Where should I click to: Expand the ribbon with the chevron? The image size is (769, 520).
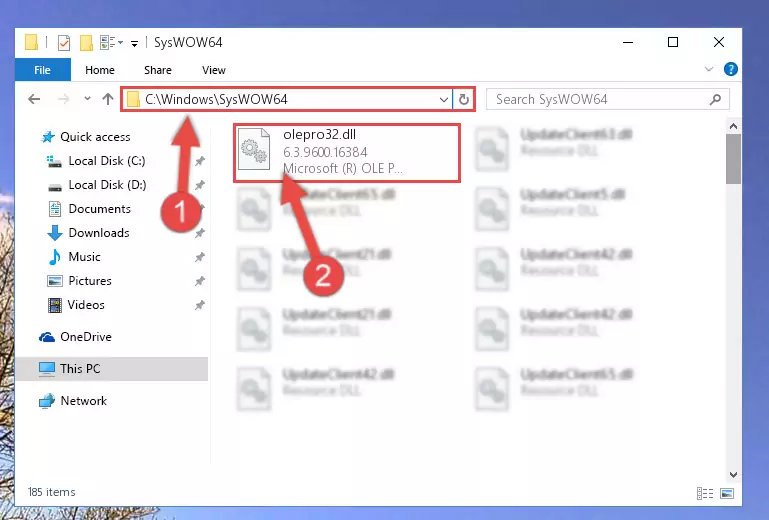pyautogui.click(x=709, y=69)
